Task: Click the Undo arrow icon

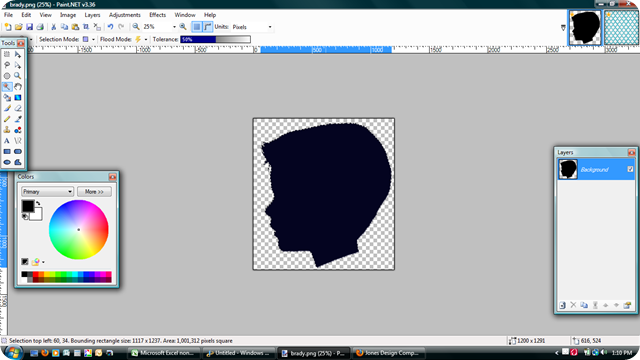Action: [110, 27]
